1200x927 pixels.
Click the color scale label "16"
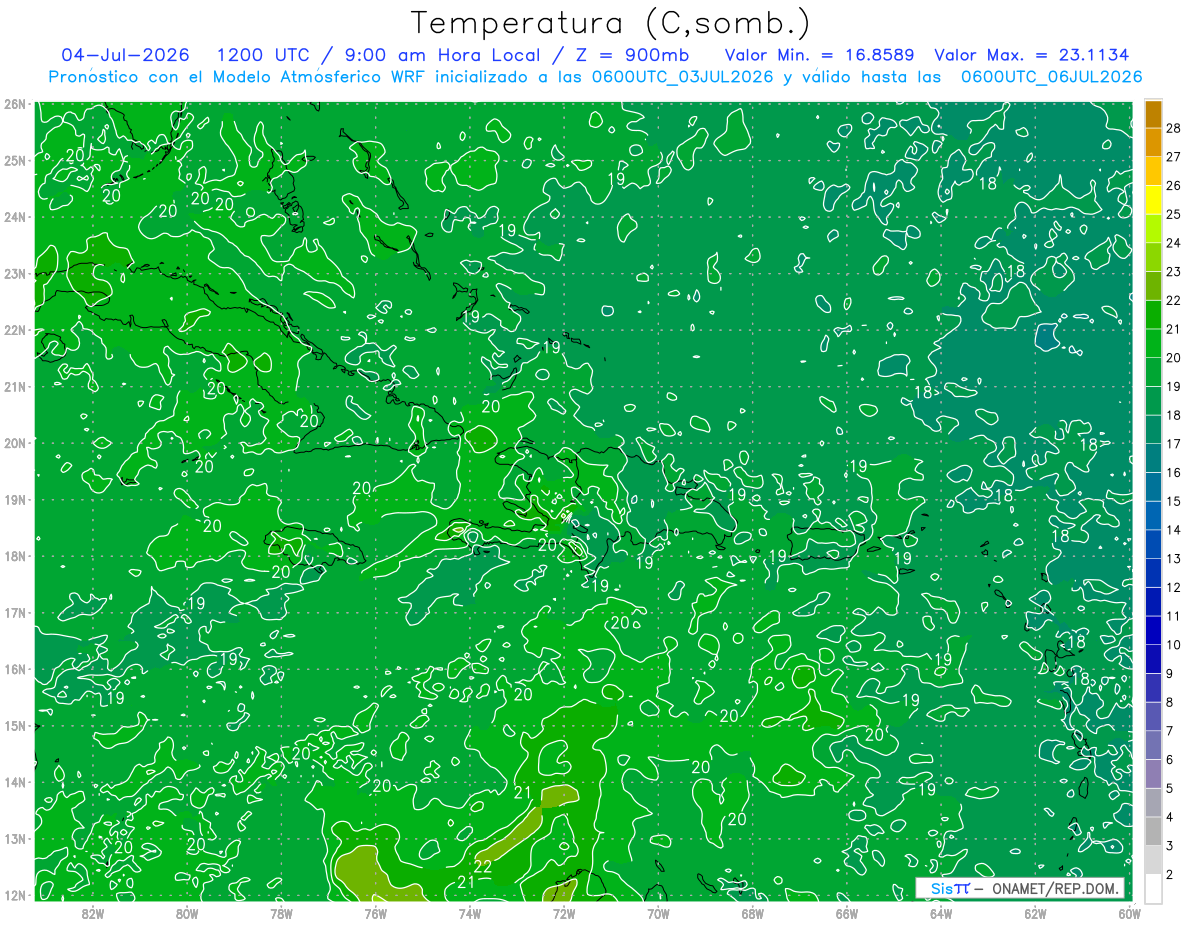(1173, 472)
